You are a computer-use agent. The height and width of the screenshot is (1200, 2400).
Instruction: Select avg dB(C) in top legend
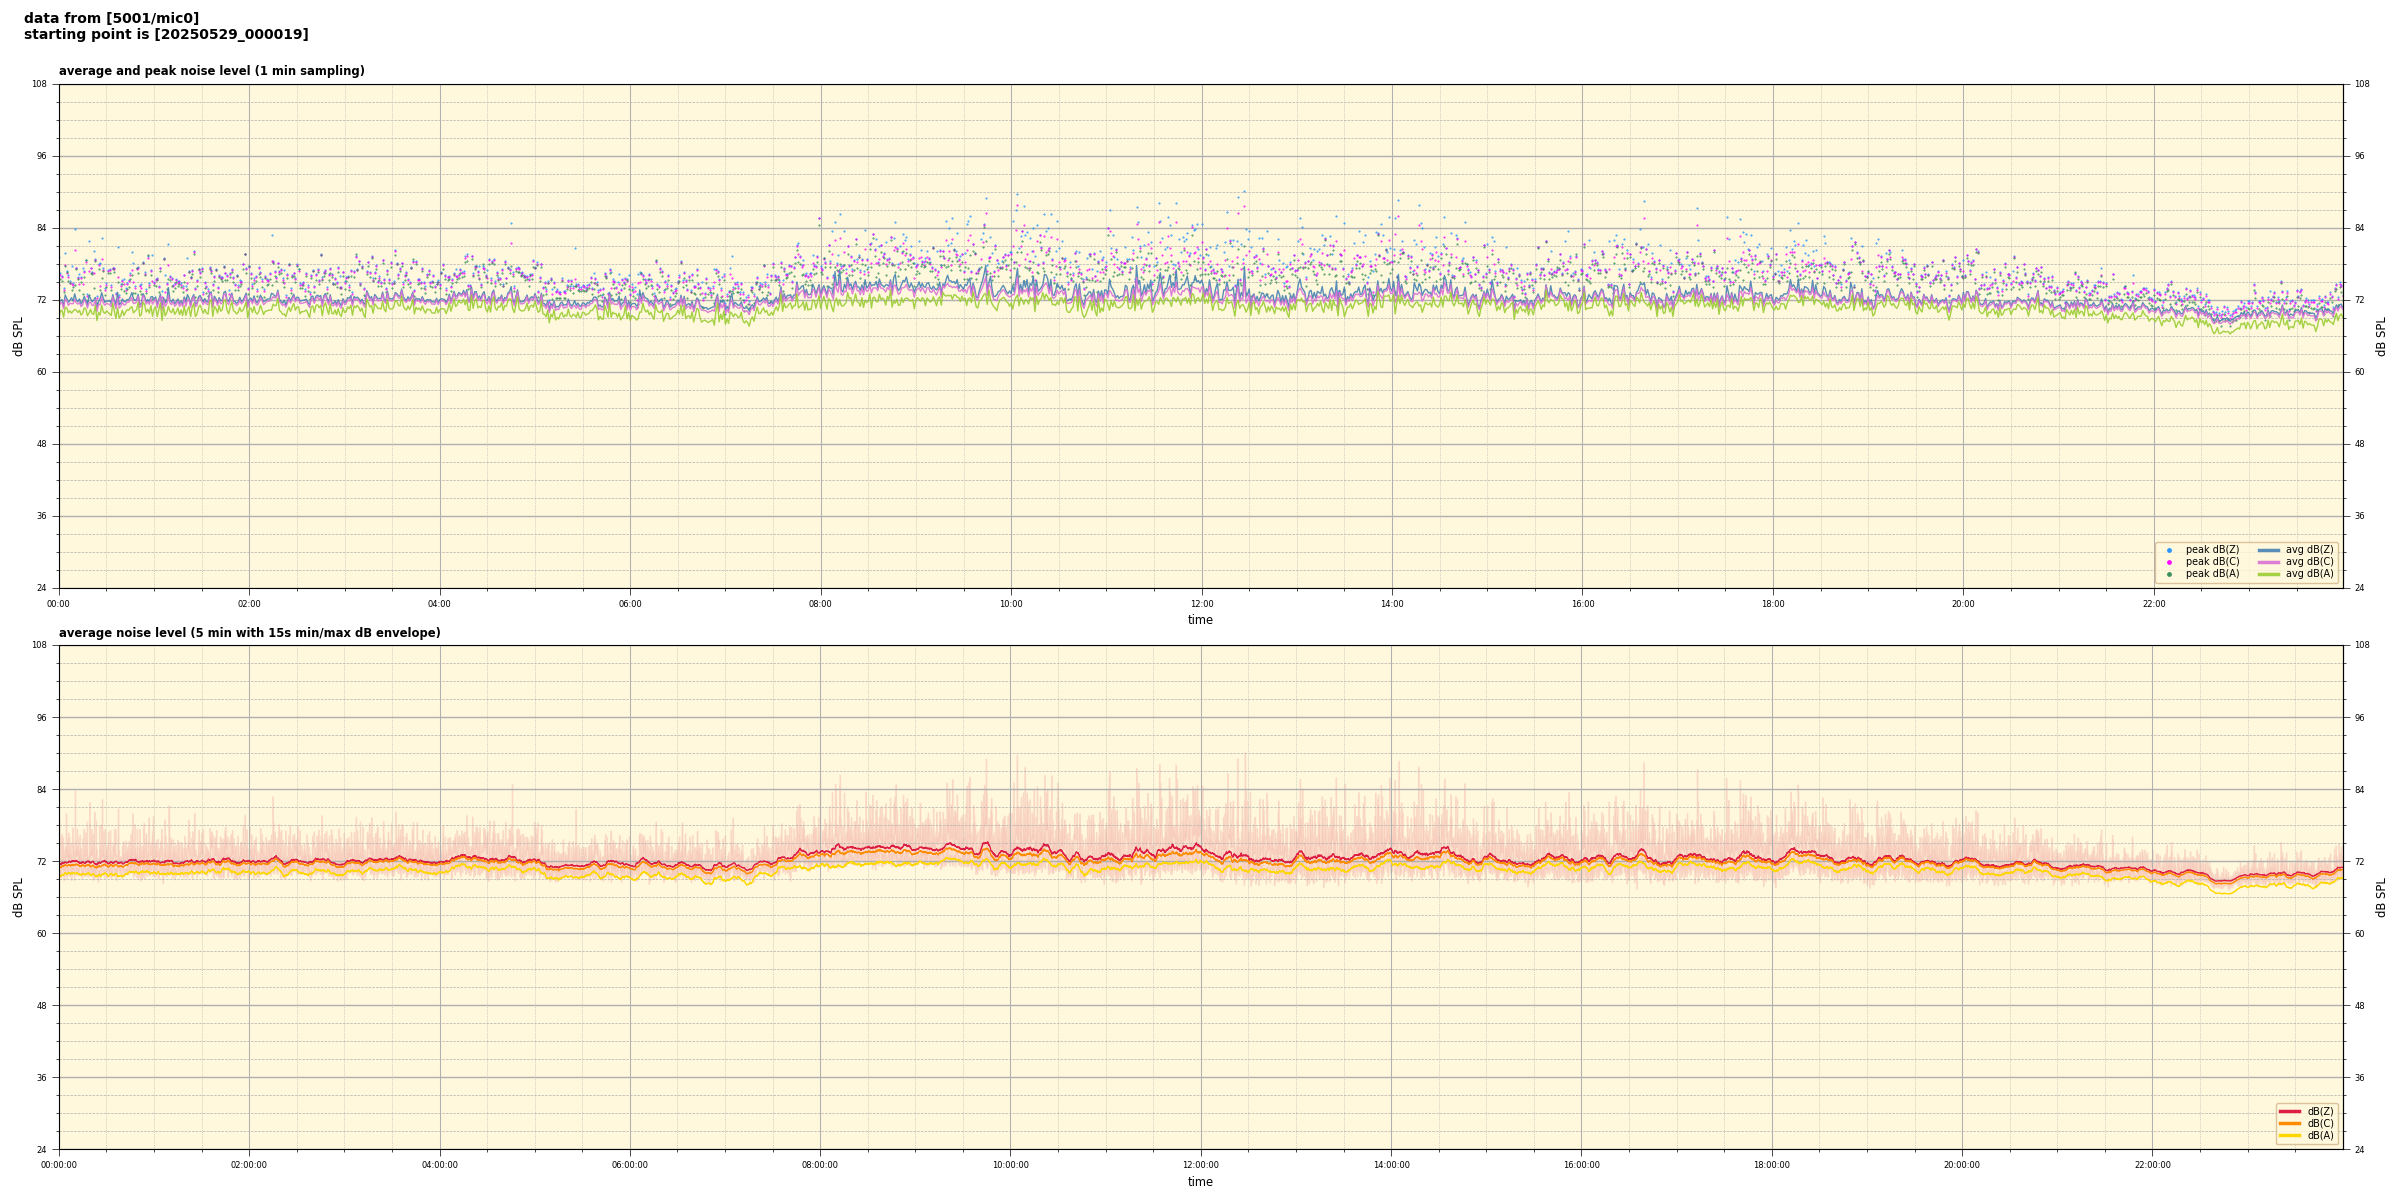(x=2308, y=562)
